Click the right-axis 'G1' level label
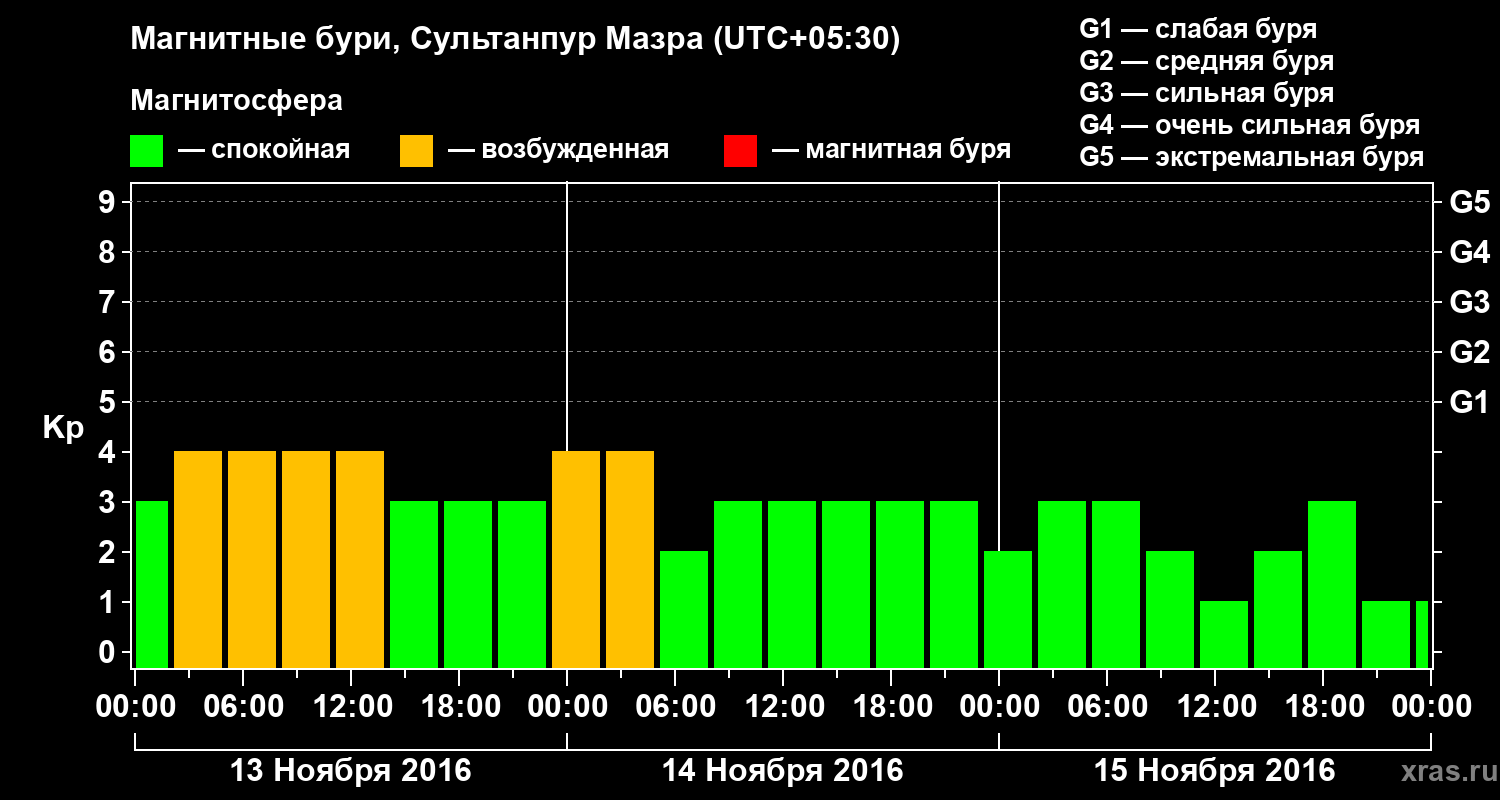This screenshot has height=800, width=1500. pyautogui.click(x=1470, y=402)
